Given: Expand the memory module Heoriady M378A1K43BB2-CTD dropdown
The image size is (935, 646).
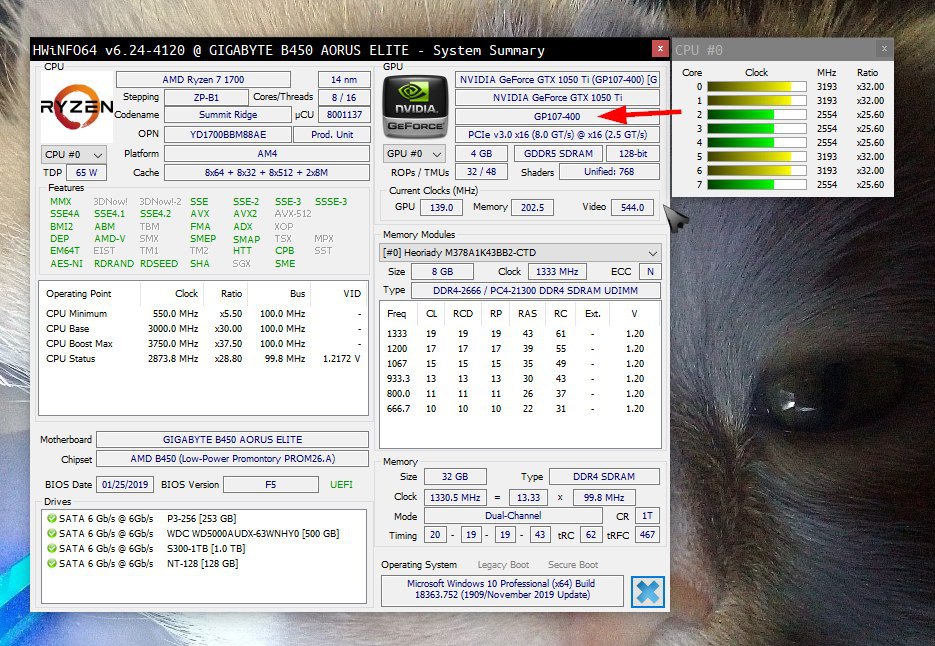Looking at the screenshot, I should pos(520,252).
